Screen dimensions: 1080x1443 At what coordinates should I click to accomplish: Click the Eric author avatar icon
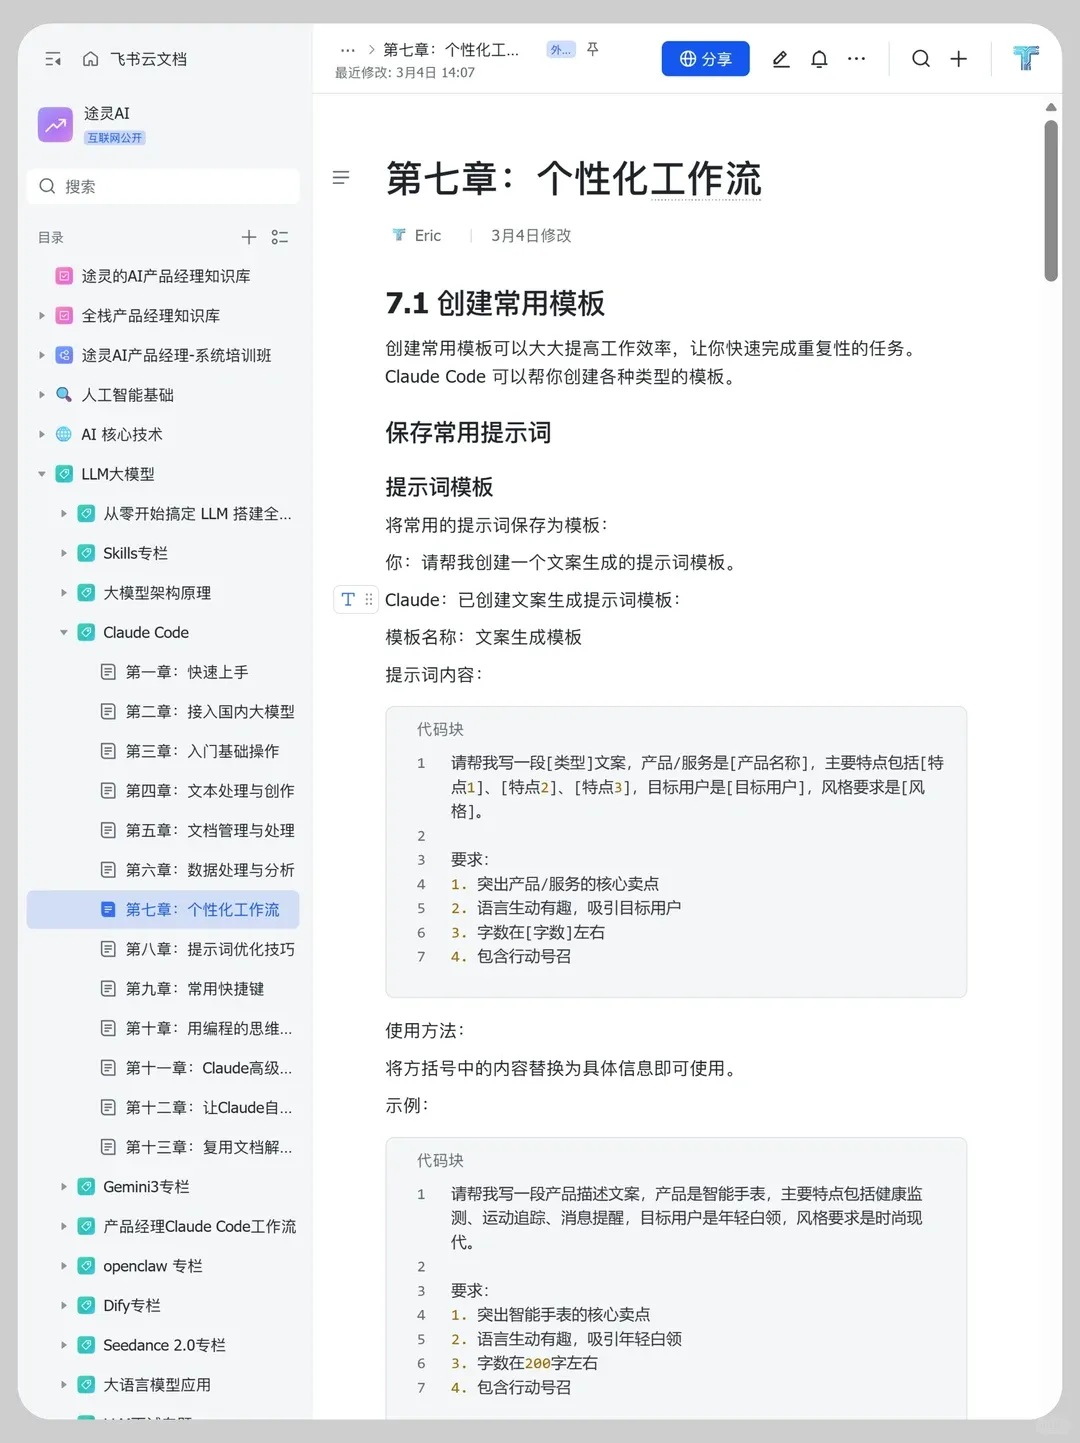[399, 235]
